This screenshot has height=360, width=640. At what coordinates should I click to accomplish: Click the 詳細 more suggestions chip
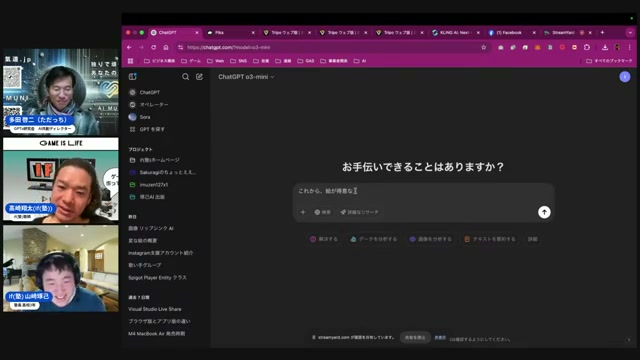click(532, 239)
